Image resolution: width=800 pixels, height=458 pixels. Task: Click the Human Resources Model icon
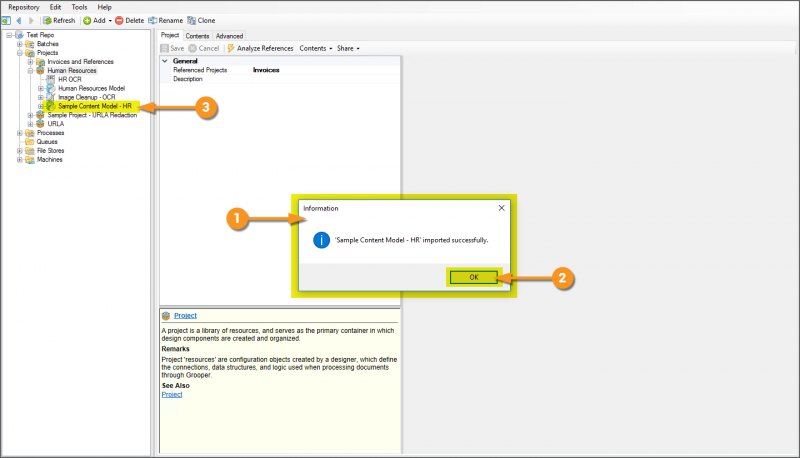[x=51, y=88]
